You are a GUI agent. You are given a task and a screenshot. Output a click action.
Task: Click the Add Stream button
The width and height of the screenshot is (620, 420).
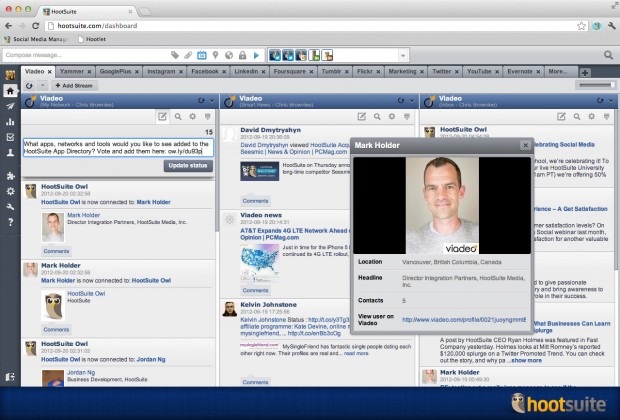tap(74, 85)
